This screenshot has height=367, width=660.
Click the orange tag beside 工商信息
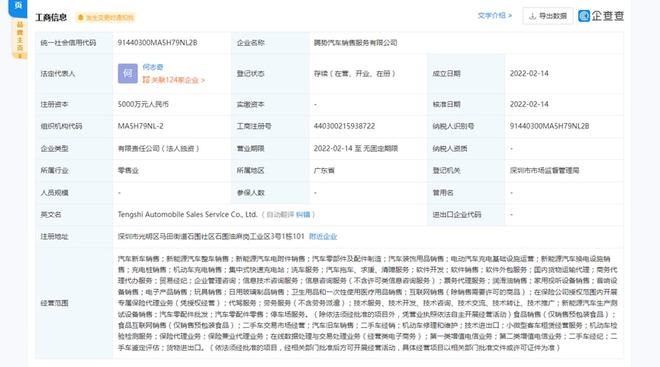pyautogui.click(x=105, y=17)
